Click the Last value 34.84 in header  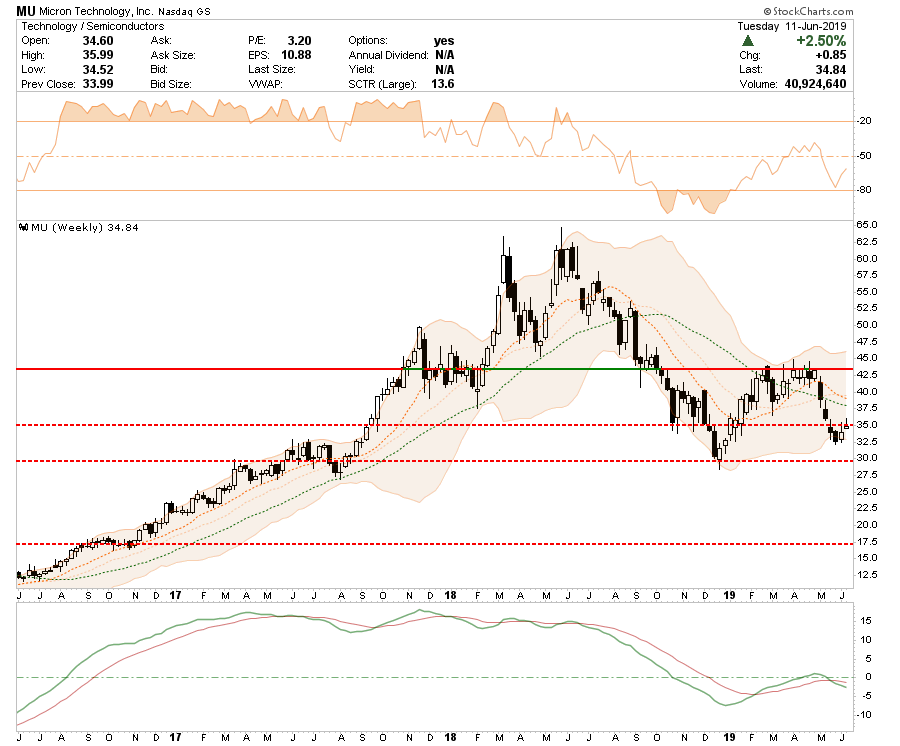pos(831,69)
